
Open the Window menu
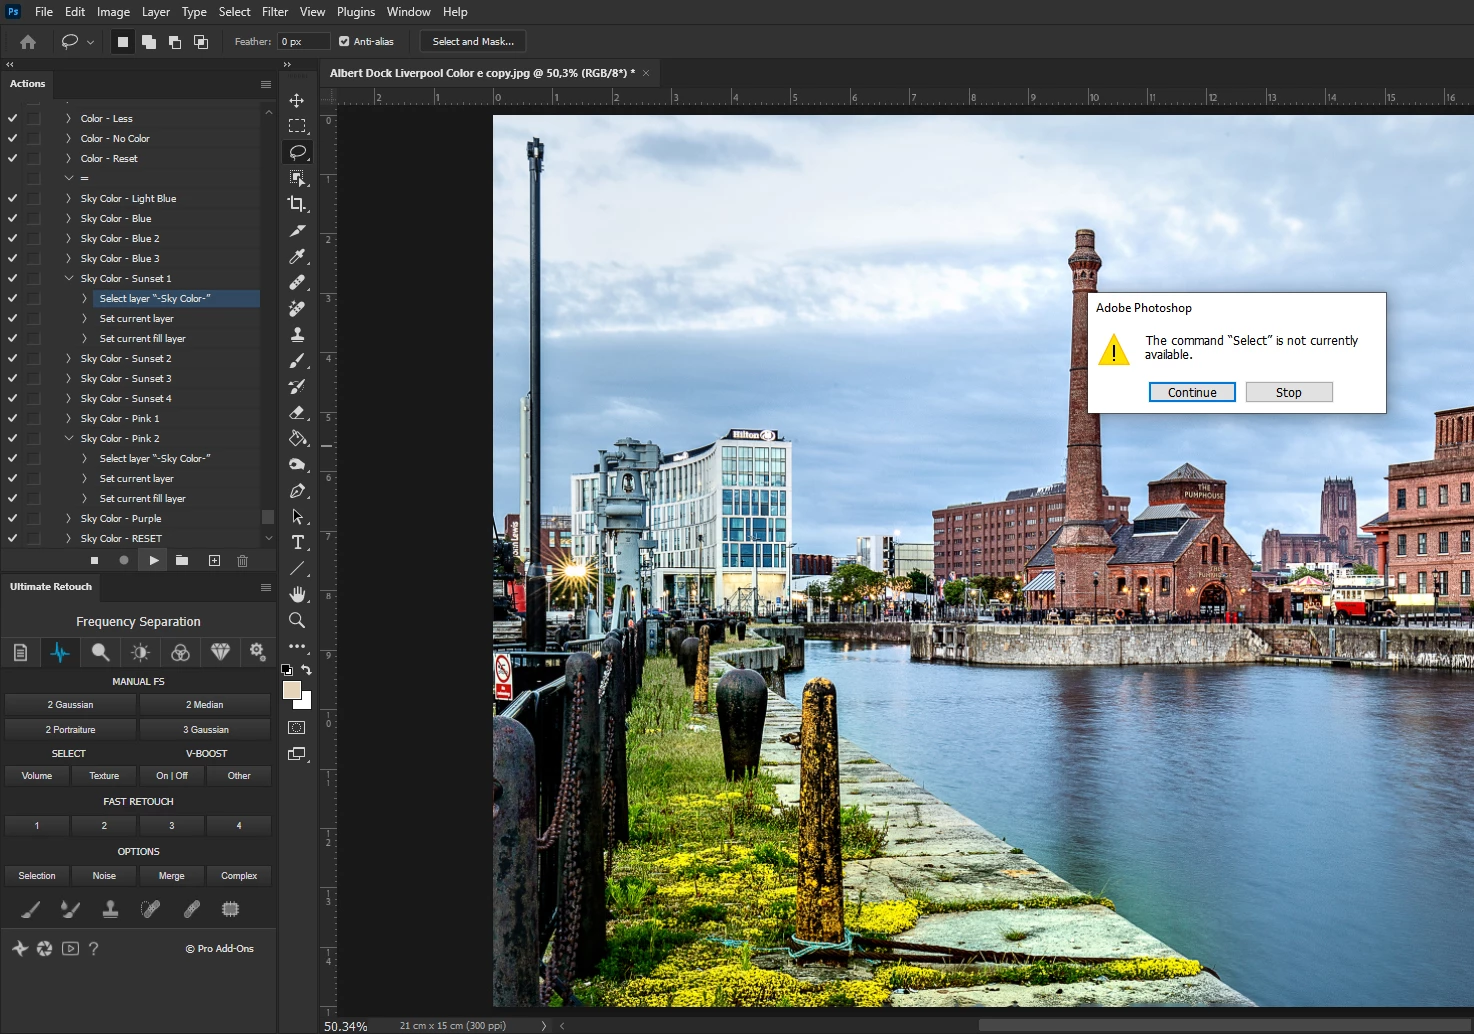coord(409,12)
